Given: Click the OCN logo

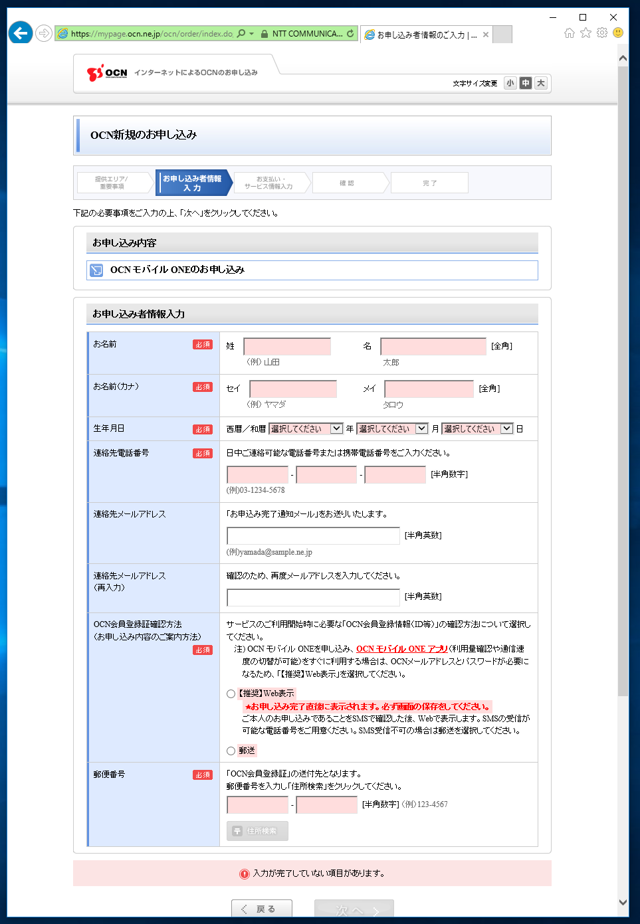Looking at the screenshot, I should coord(107,73).
